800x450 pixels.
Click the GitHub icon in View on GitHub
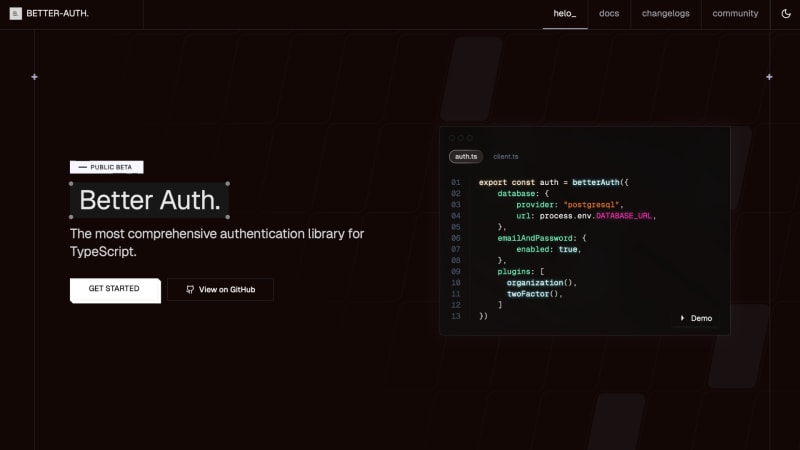point(190,290)
